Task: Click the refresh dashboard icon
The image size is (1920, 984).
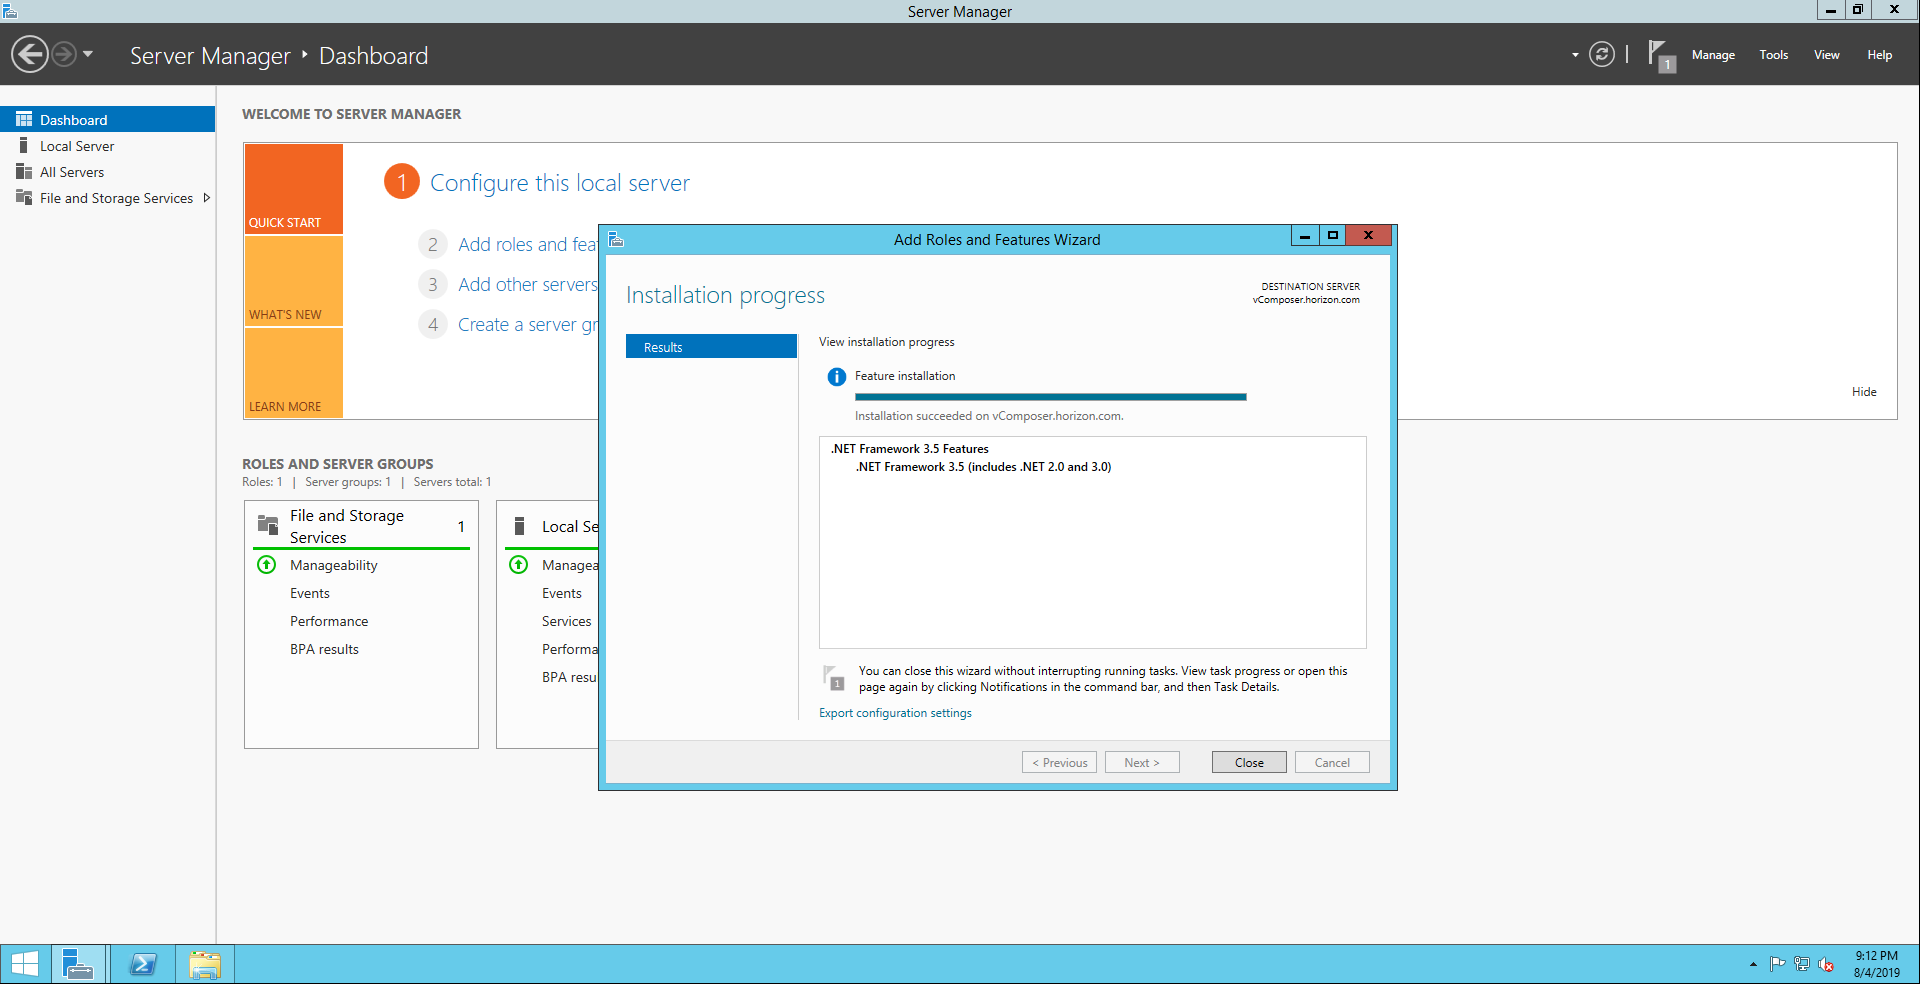Action: pyautogui.click(x=1601, y=55)
